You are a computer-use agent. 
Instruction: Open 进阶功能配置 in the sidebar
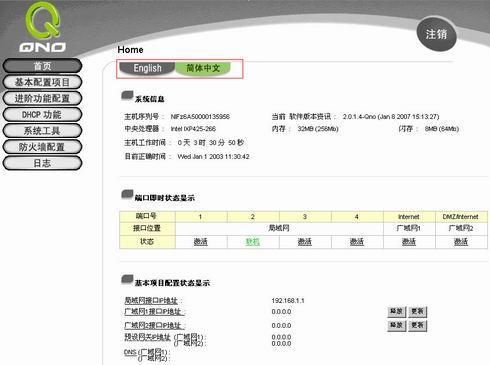(x=42, y=98)
